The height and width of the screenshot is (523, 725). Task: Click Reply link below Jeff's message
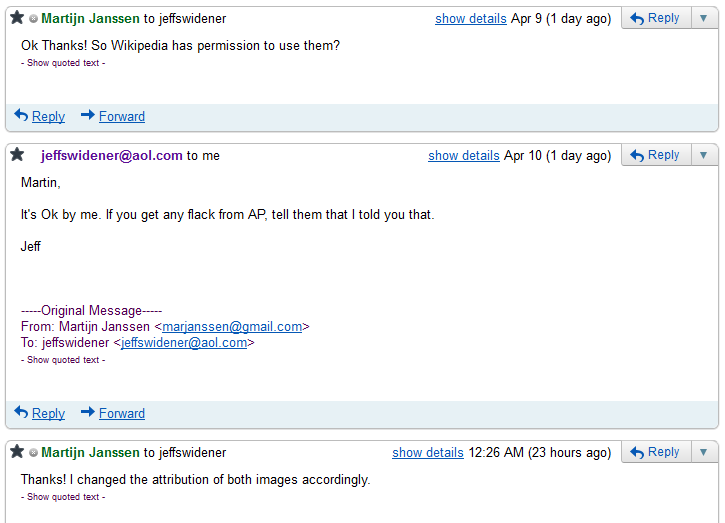[x=48, y=414]
